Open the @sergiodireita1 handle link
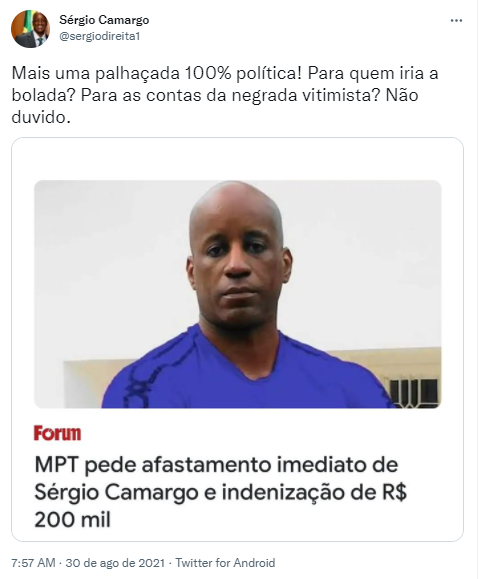483x579 pixels. tap(100, 37)
